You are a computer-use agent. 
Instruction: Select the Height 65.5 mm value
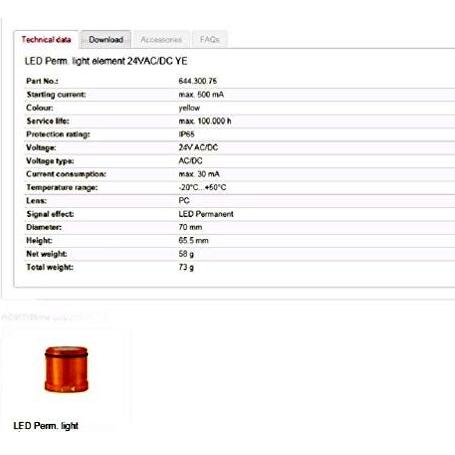(193, 240)
